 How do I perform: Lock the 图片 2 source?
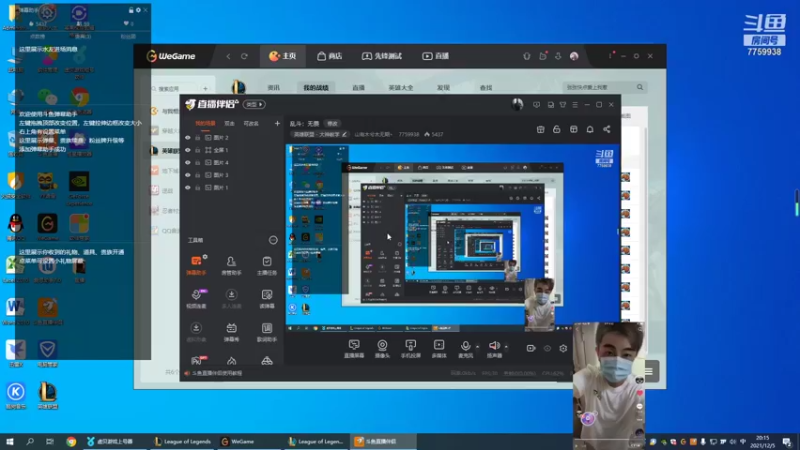point(197,138)
